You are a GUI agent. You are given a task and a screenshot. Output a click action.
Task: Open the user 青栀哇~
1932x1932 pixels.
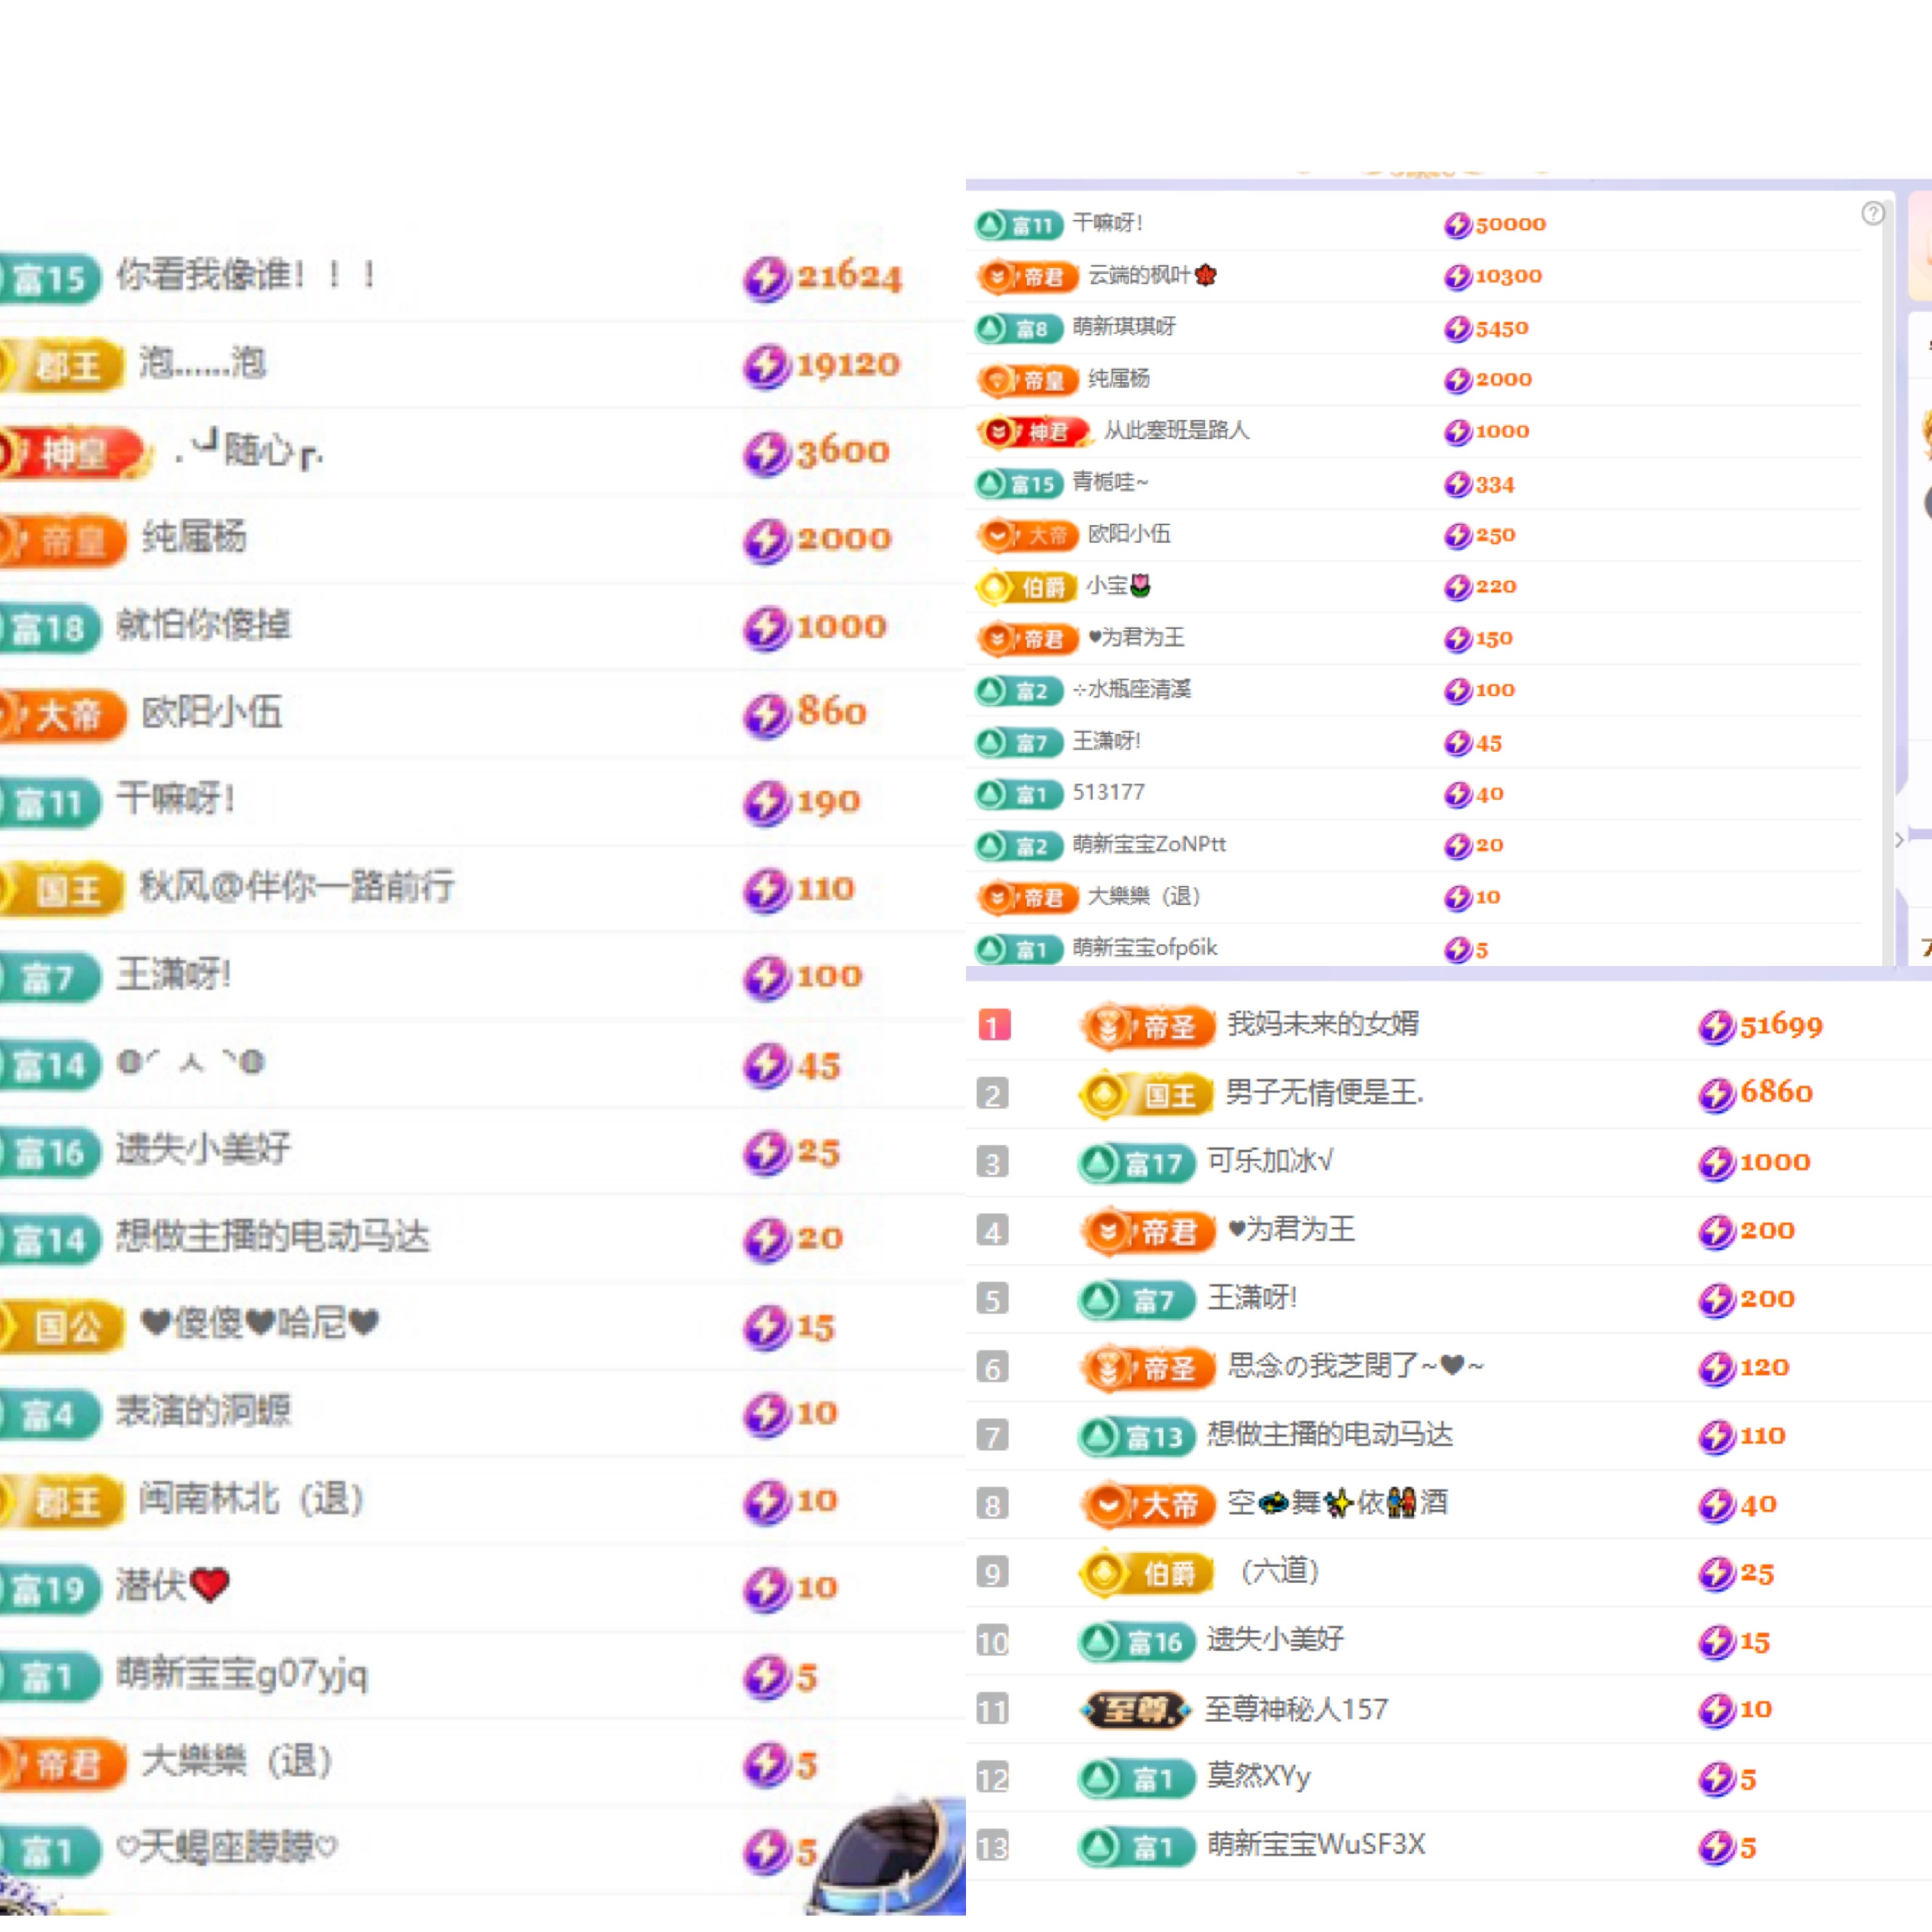(x=1111, y=483)
